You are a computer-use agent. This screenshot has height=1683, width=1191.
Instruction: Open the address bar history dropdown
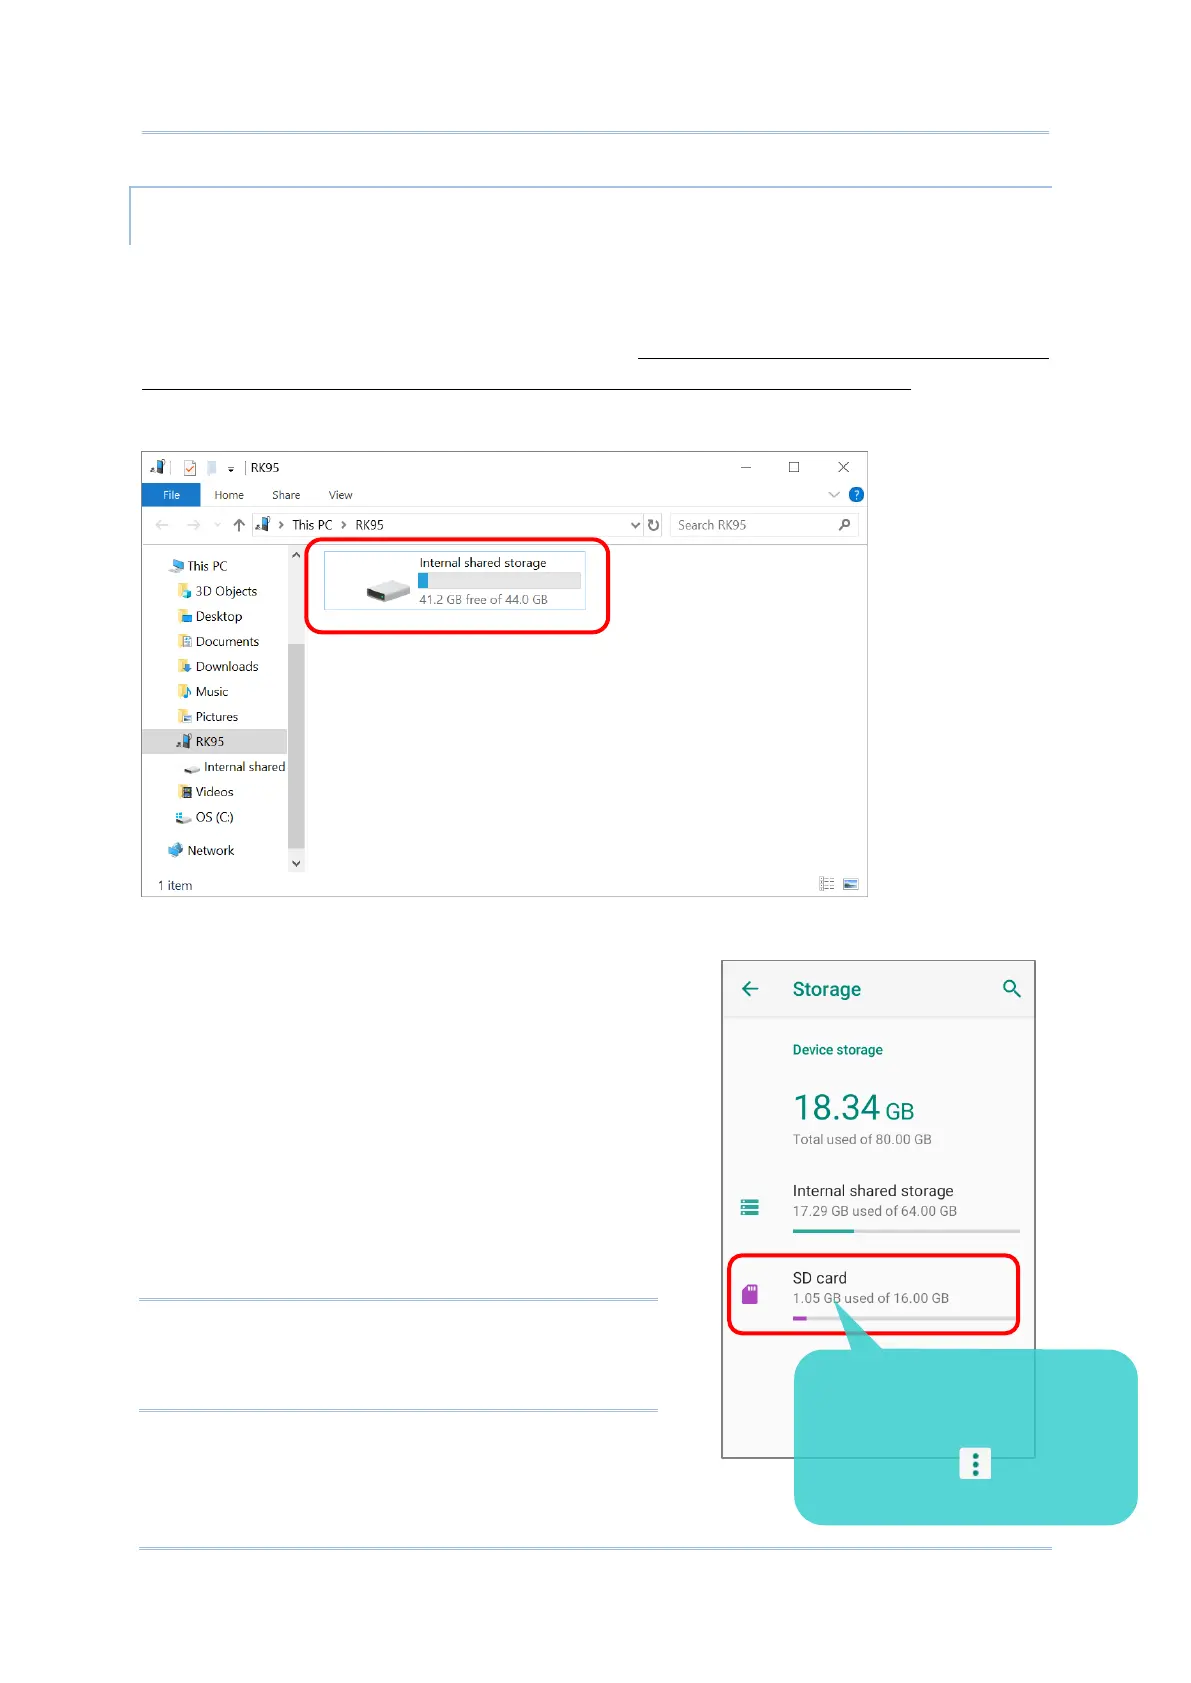635,525
